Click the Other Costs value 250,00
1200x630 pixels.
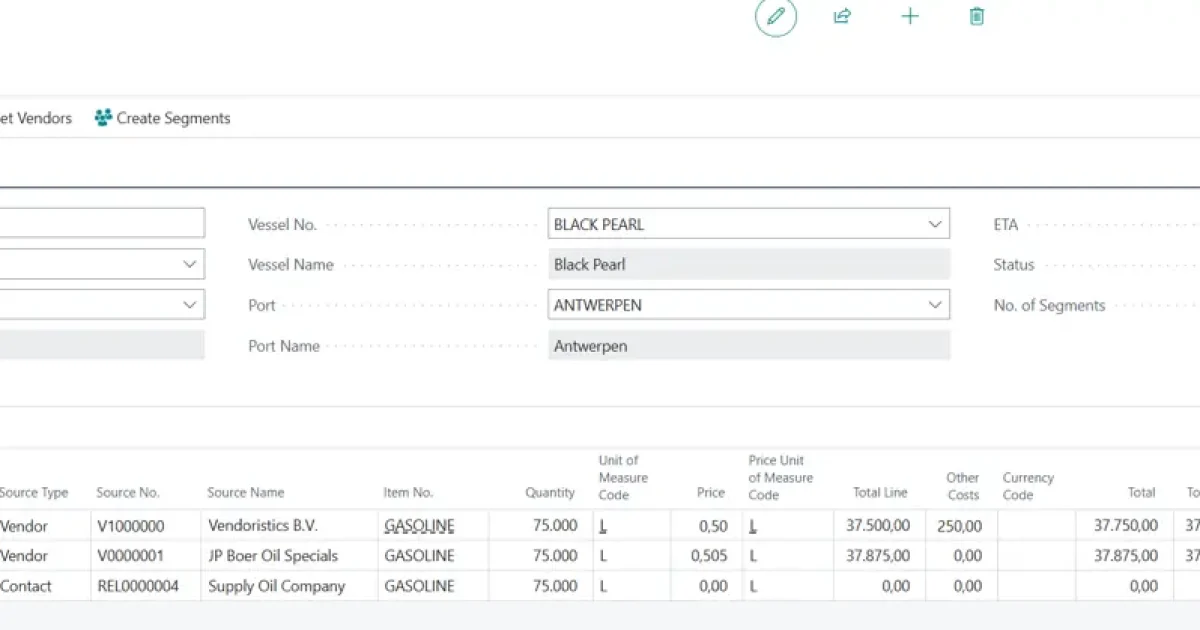959,525
